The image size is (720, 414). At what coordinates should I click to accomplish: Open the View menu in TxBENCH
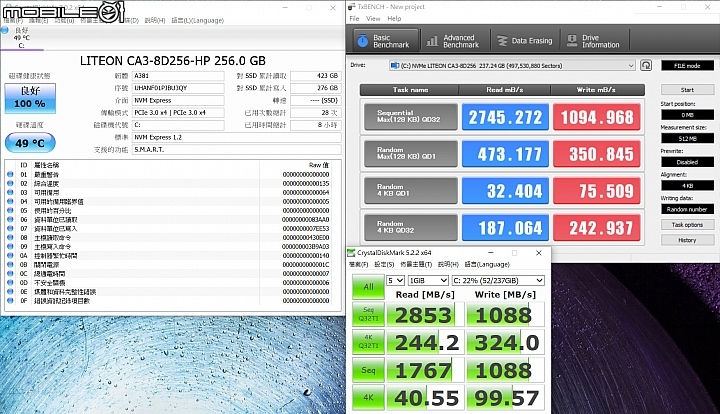point(373,18)
